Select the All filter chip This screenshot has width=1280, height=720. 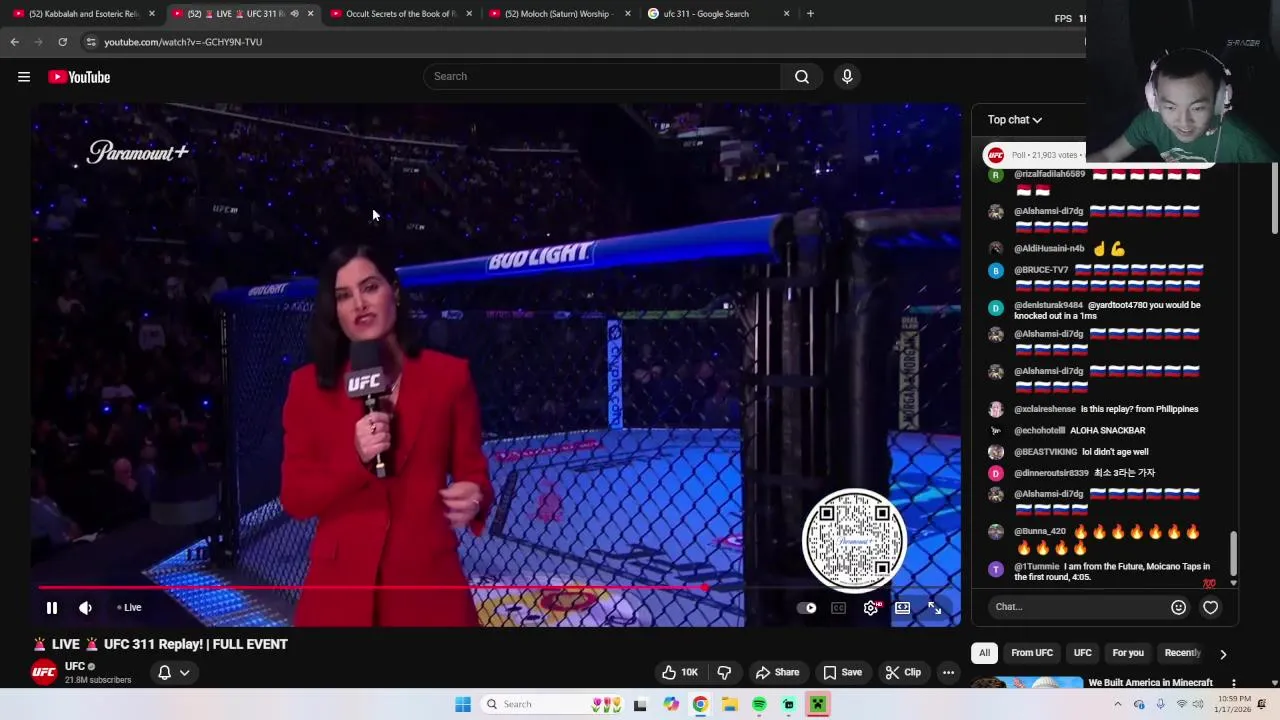coord(984,653)
